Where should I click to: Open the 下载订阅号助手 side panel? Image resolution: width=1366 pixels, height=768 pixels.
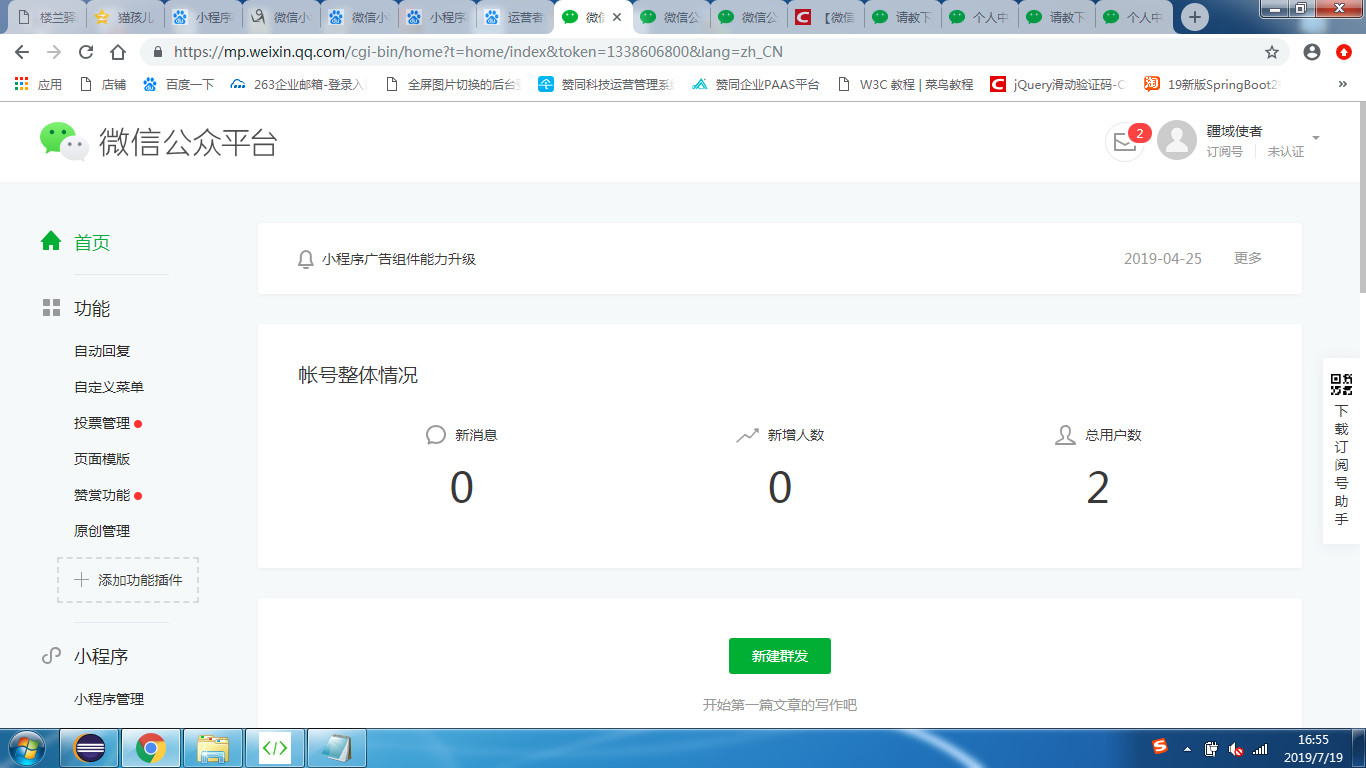[1342, 451]
